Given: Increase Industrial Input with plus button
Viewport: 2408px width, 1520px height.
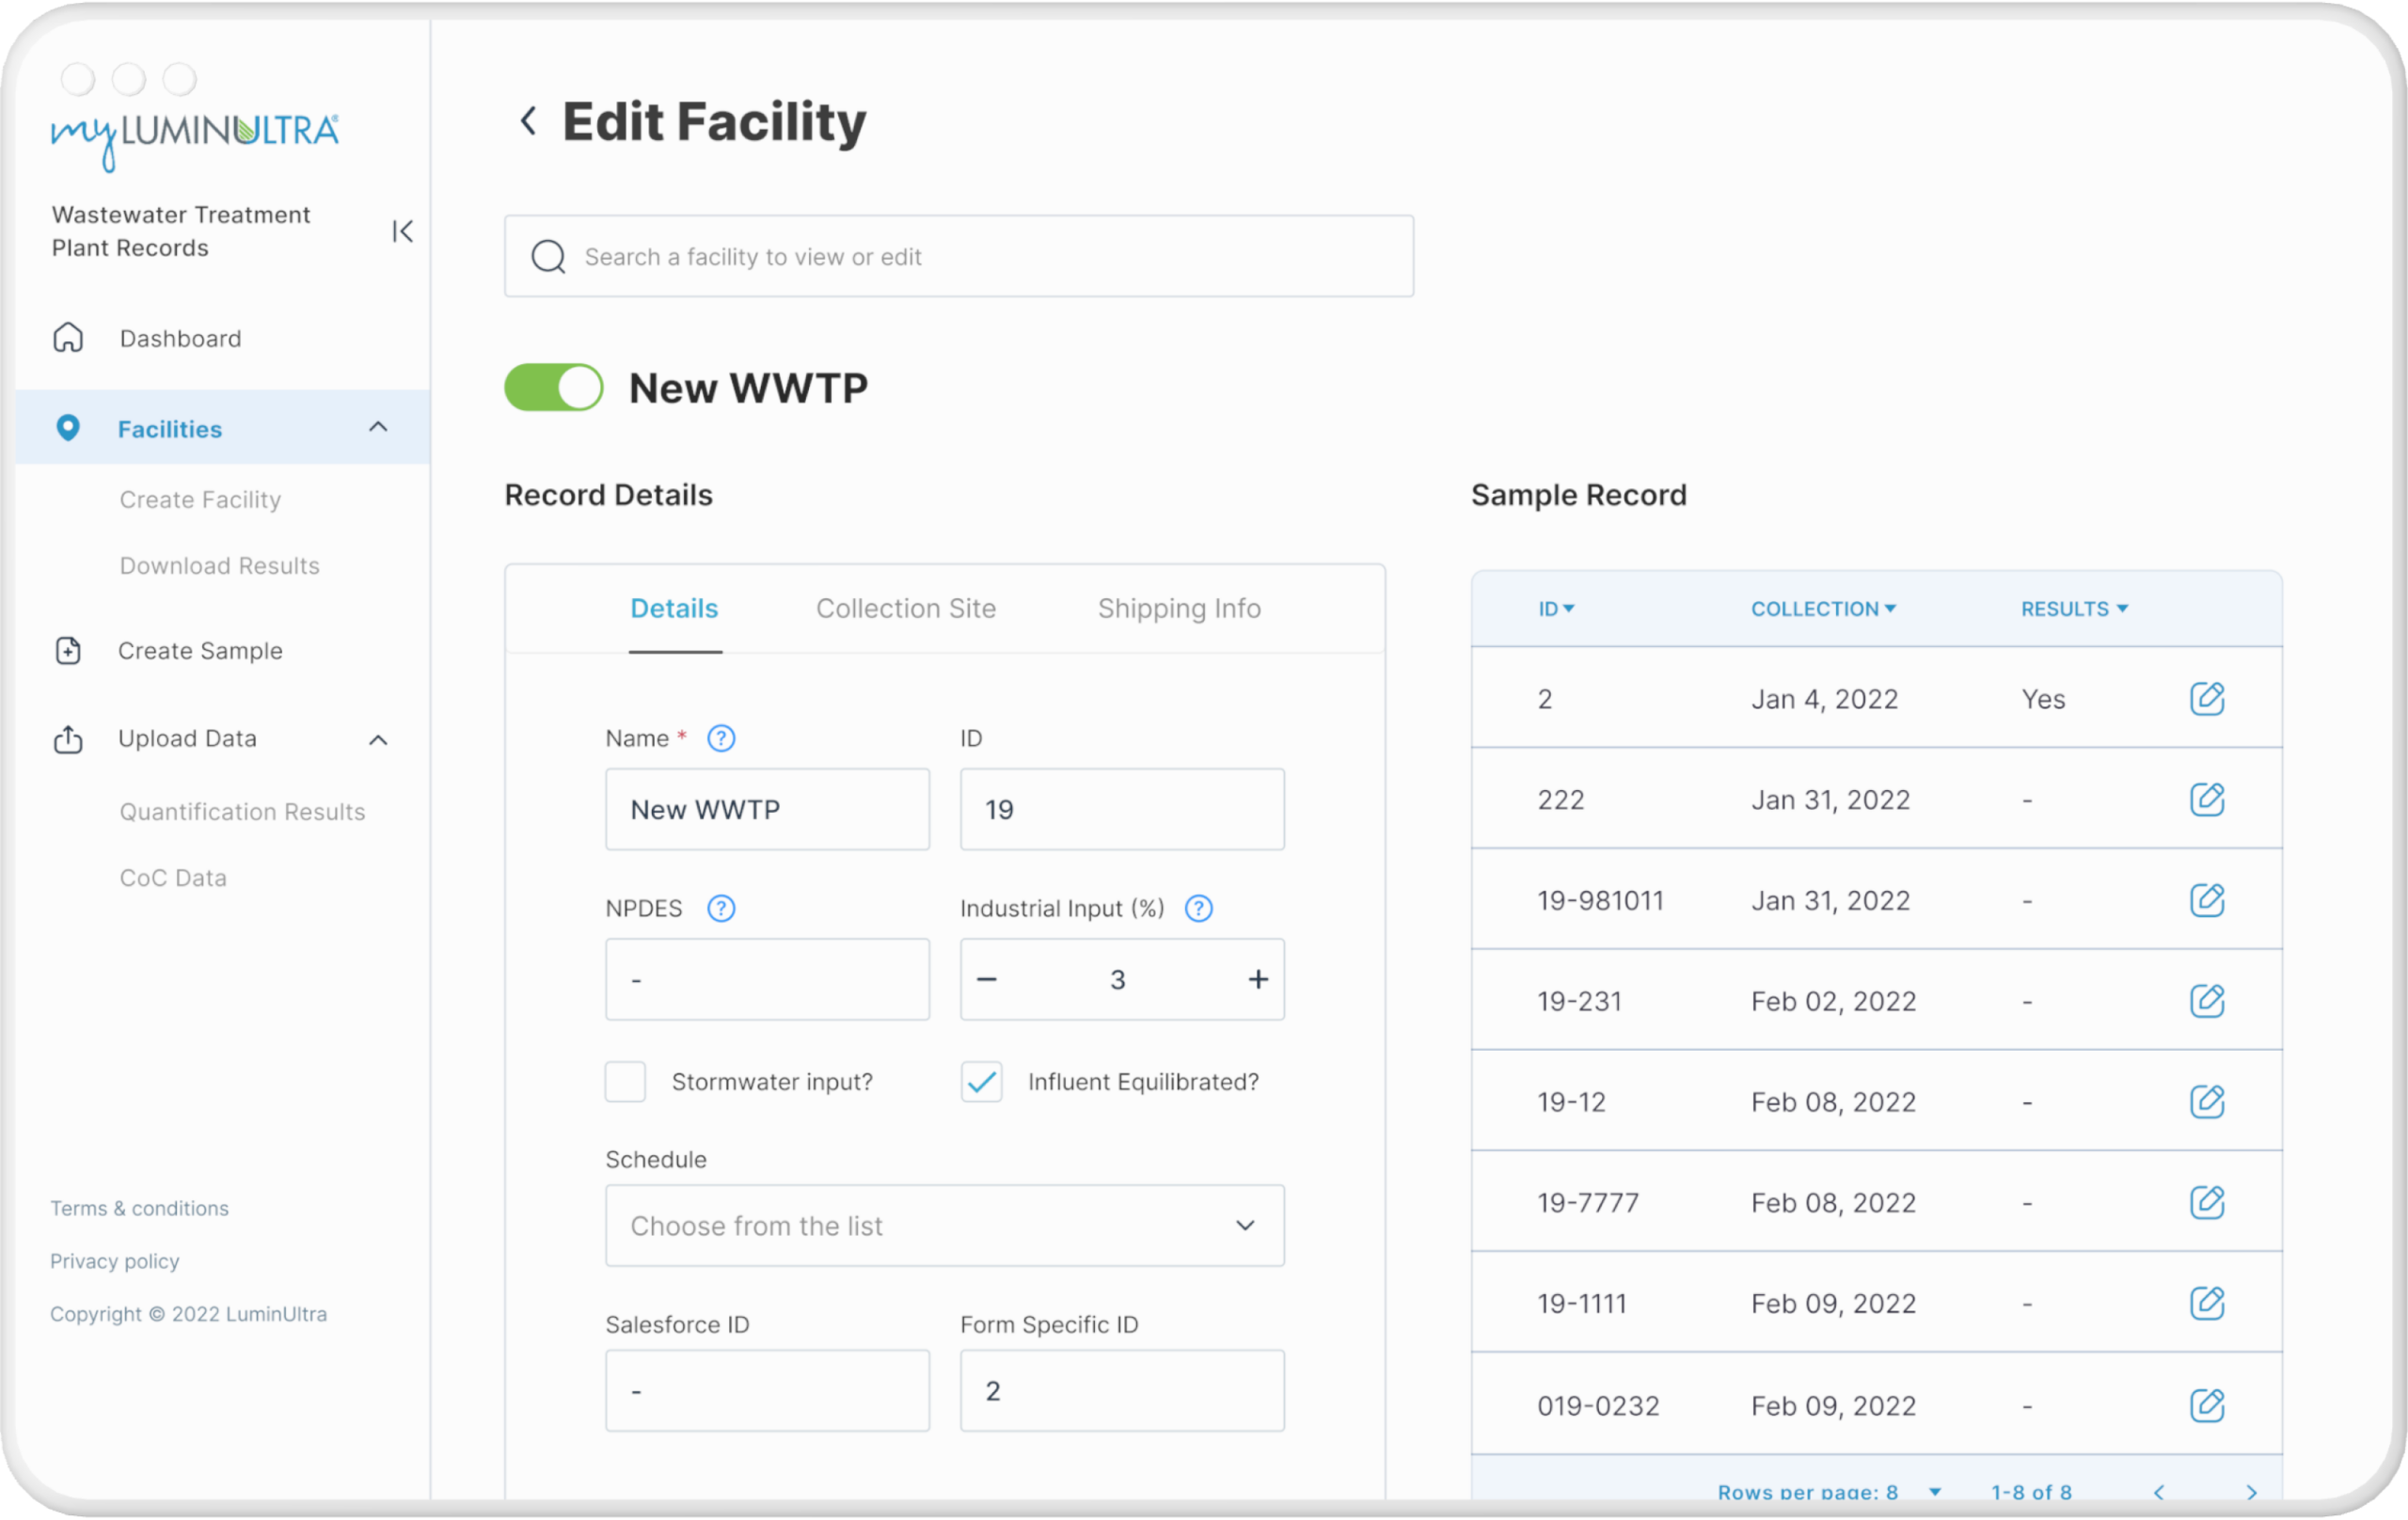Looking at the screenshot, I should 1258,980.
